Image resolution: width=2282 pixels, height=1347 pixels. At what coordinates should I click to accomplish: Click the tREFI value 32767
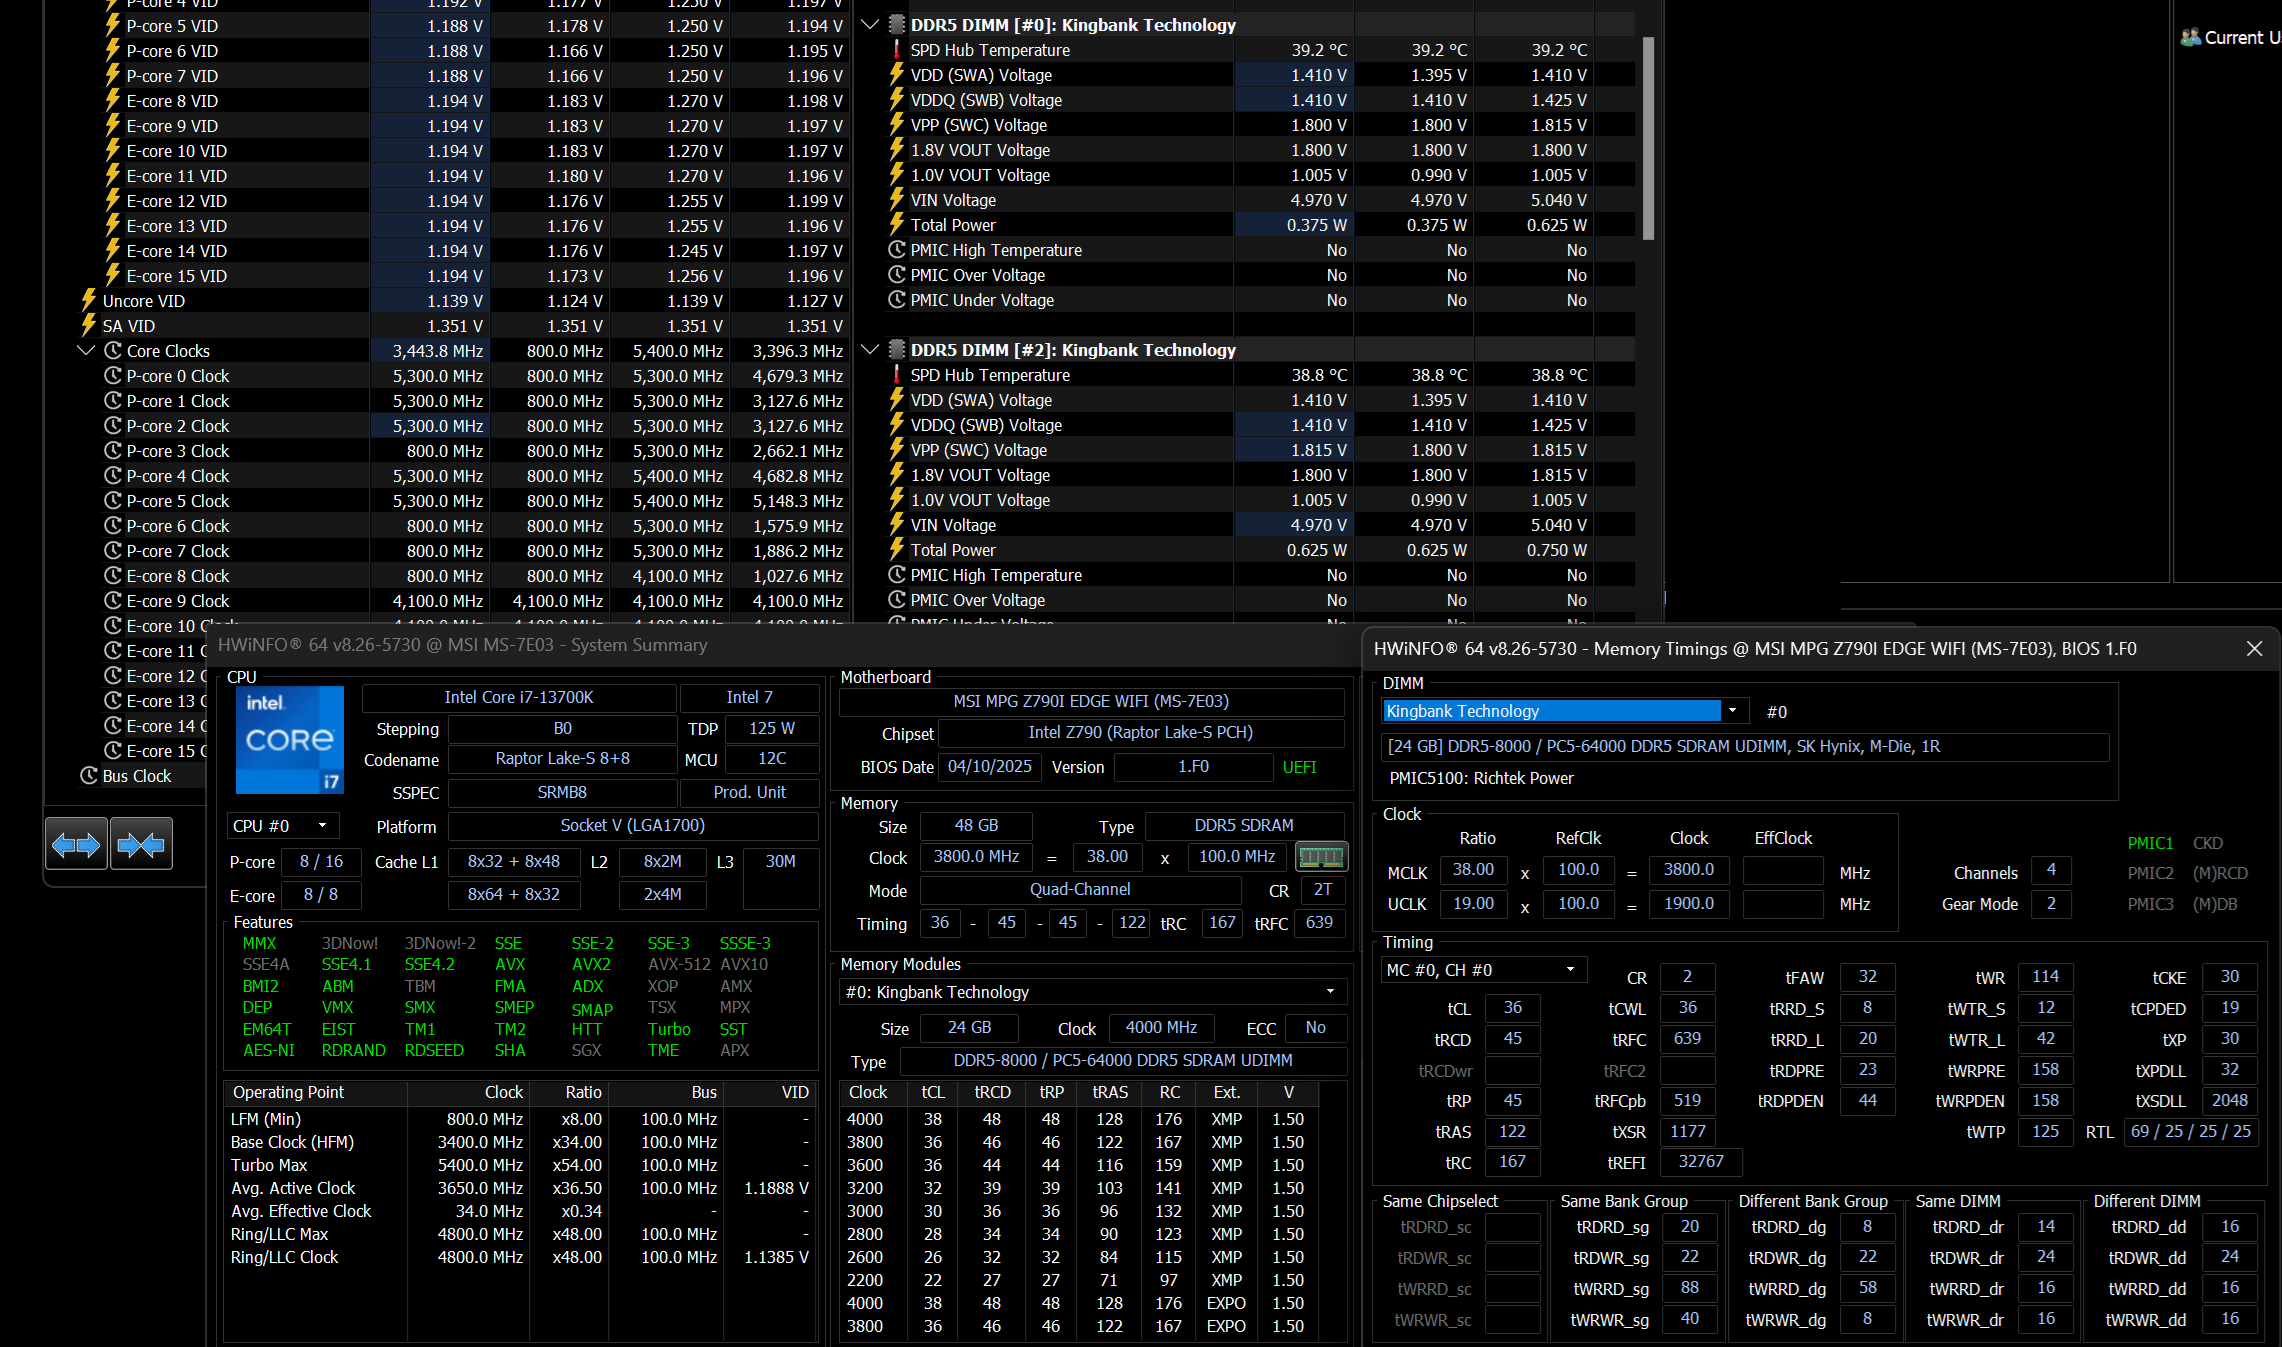click(1701, 1161)
